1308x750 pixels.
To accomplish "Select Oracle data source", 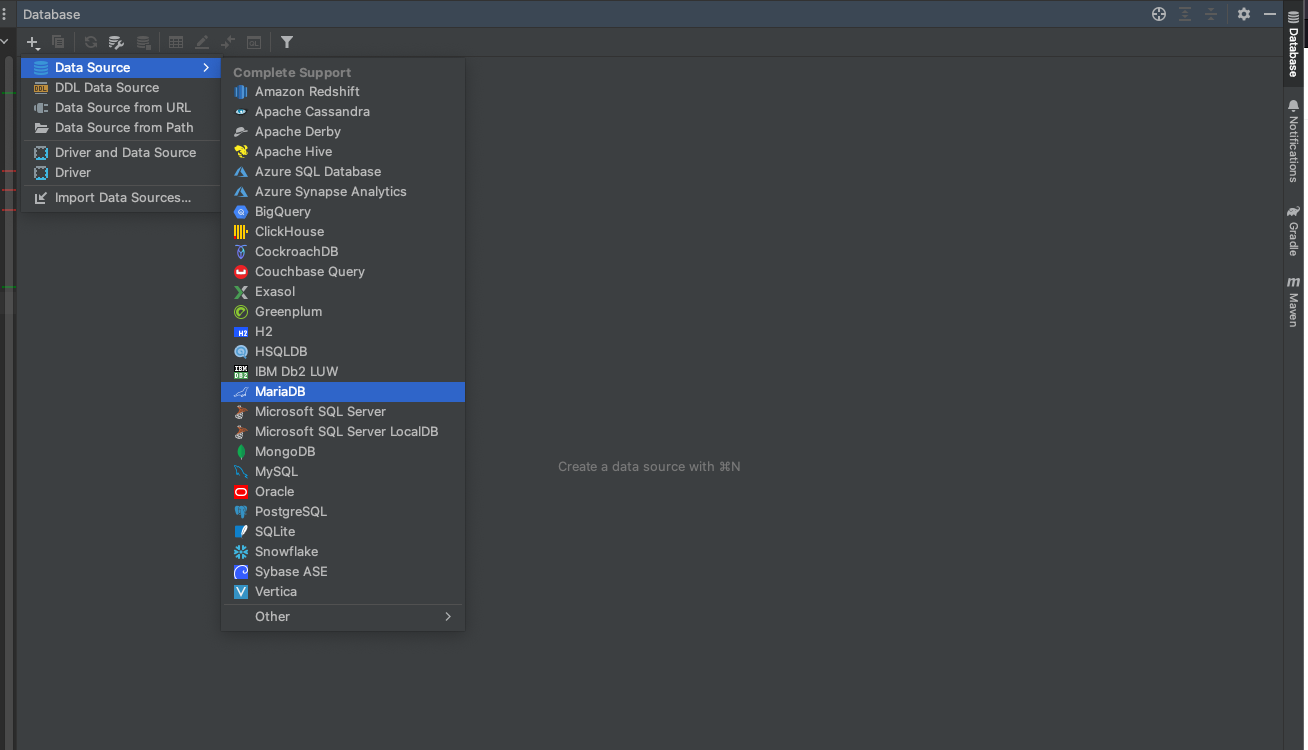I will coord(343,492).
